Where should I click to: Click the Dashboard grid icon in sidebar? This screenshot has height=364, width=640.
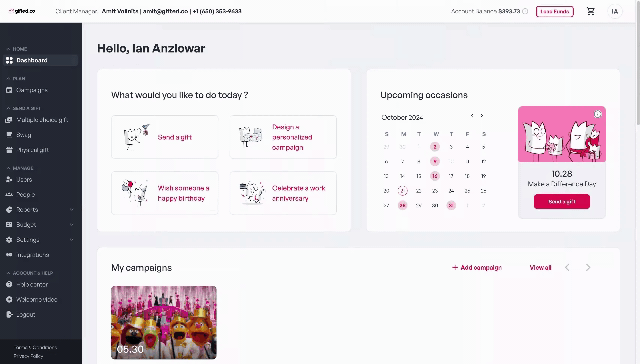click(9, 60)
